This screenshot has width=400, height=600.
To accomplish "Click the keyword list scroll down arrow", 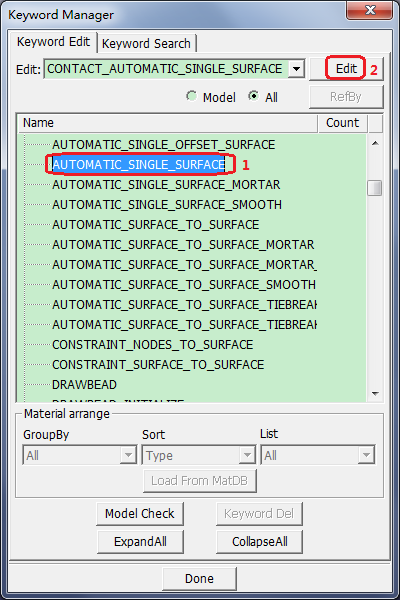I will coord(375,393).
